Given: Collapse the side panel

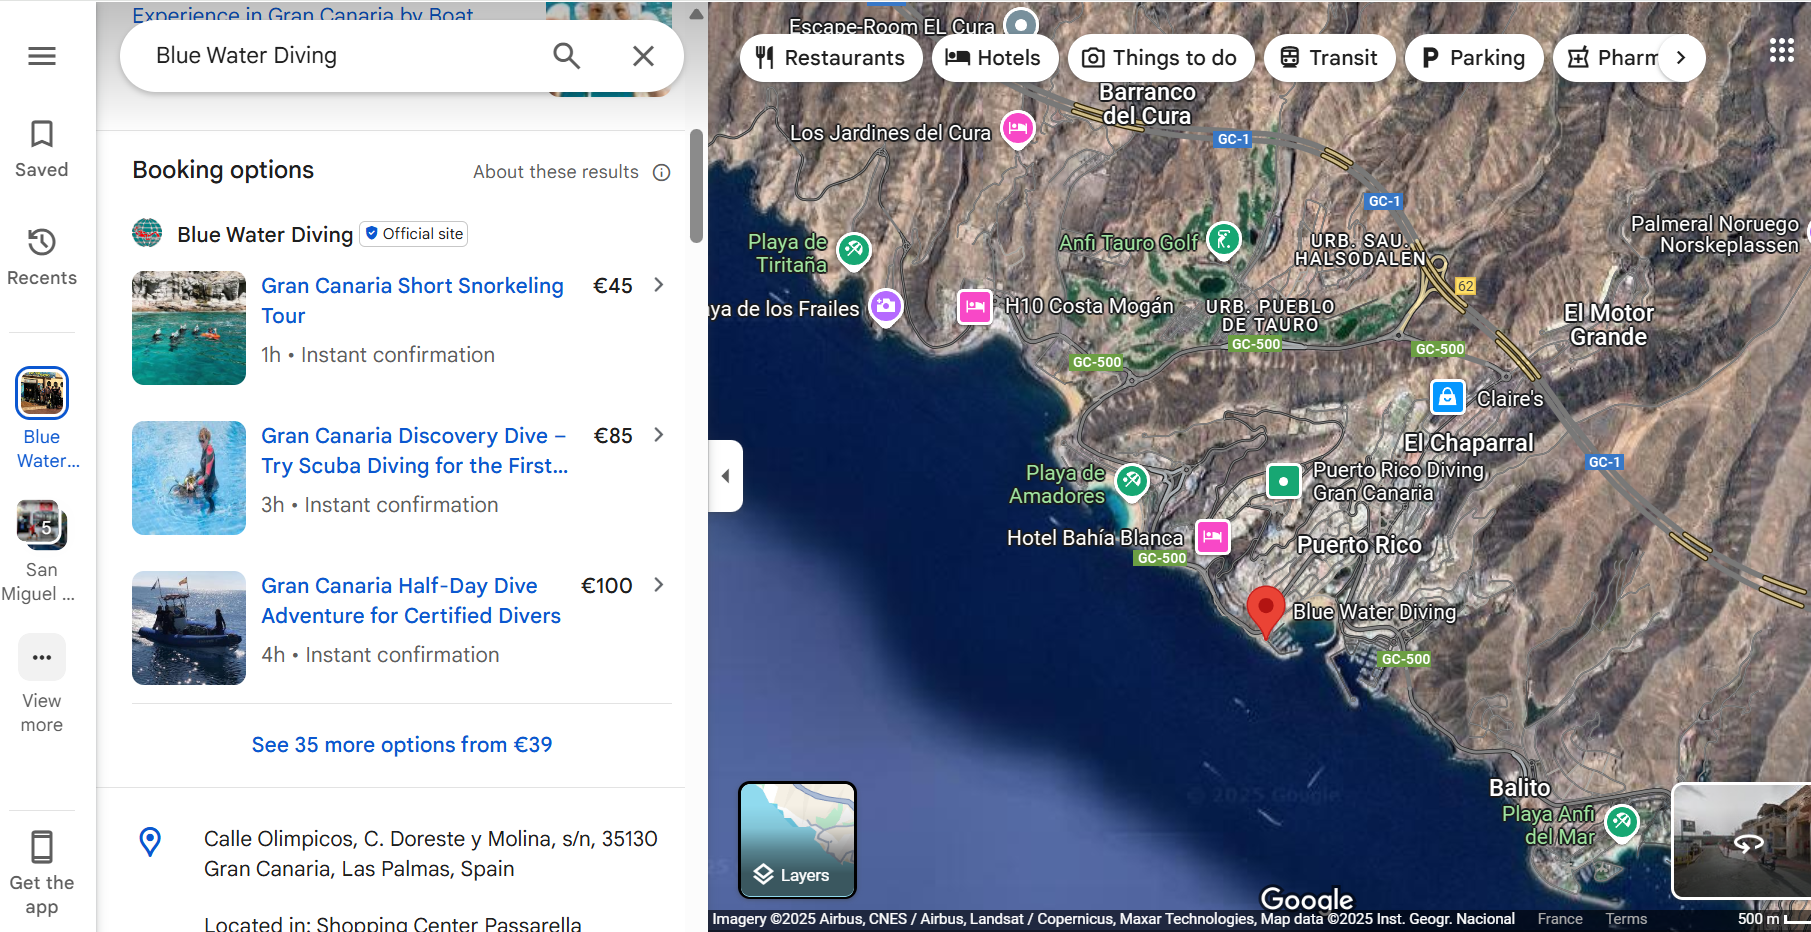Looking at the screenshot, I should [725, 476].
